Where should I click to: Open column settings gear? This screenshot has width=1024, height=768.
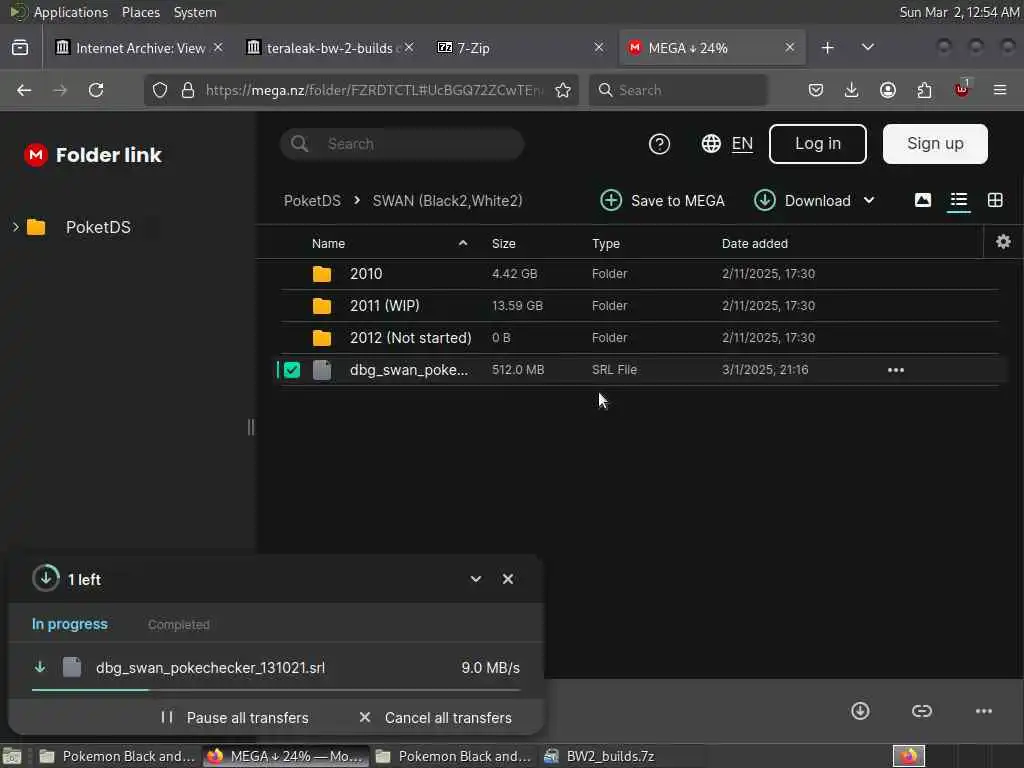click(1003, 242)
